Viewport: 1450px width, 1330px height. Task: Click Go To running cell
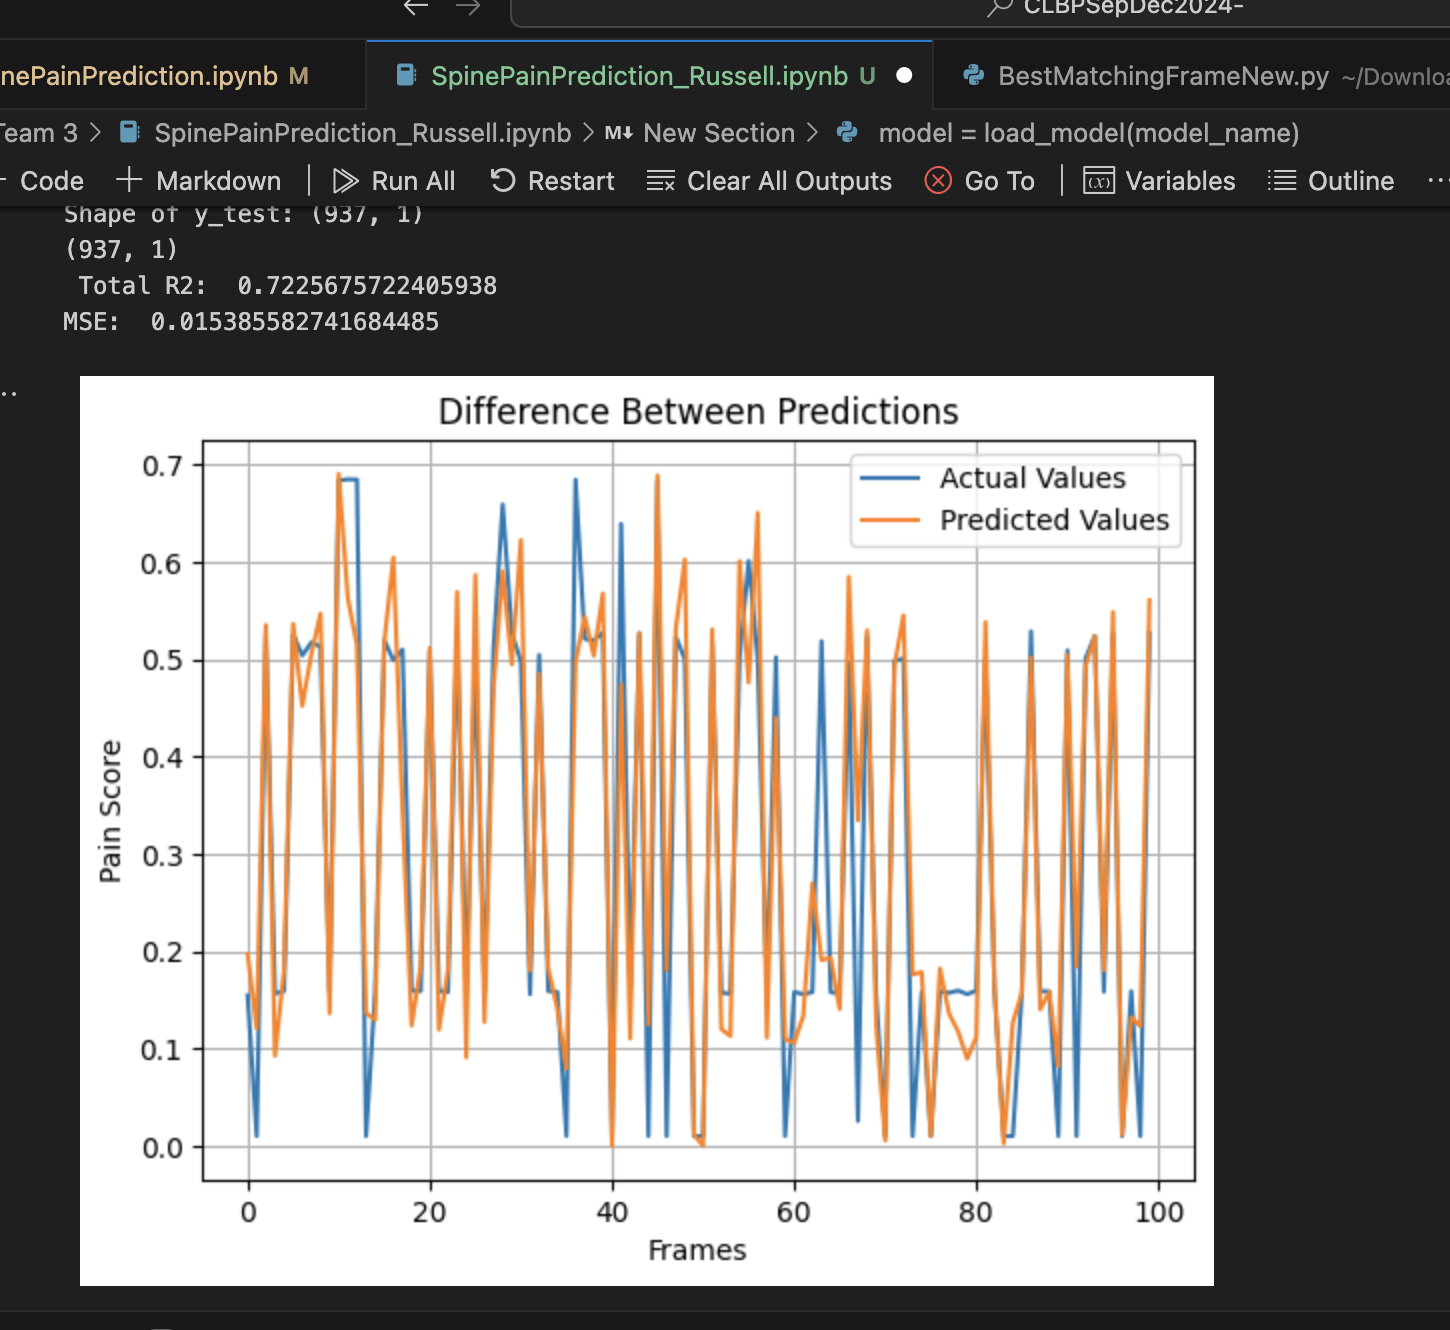(x=980, y=181)
